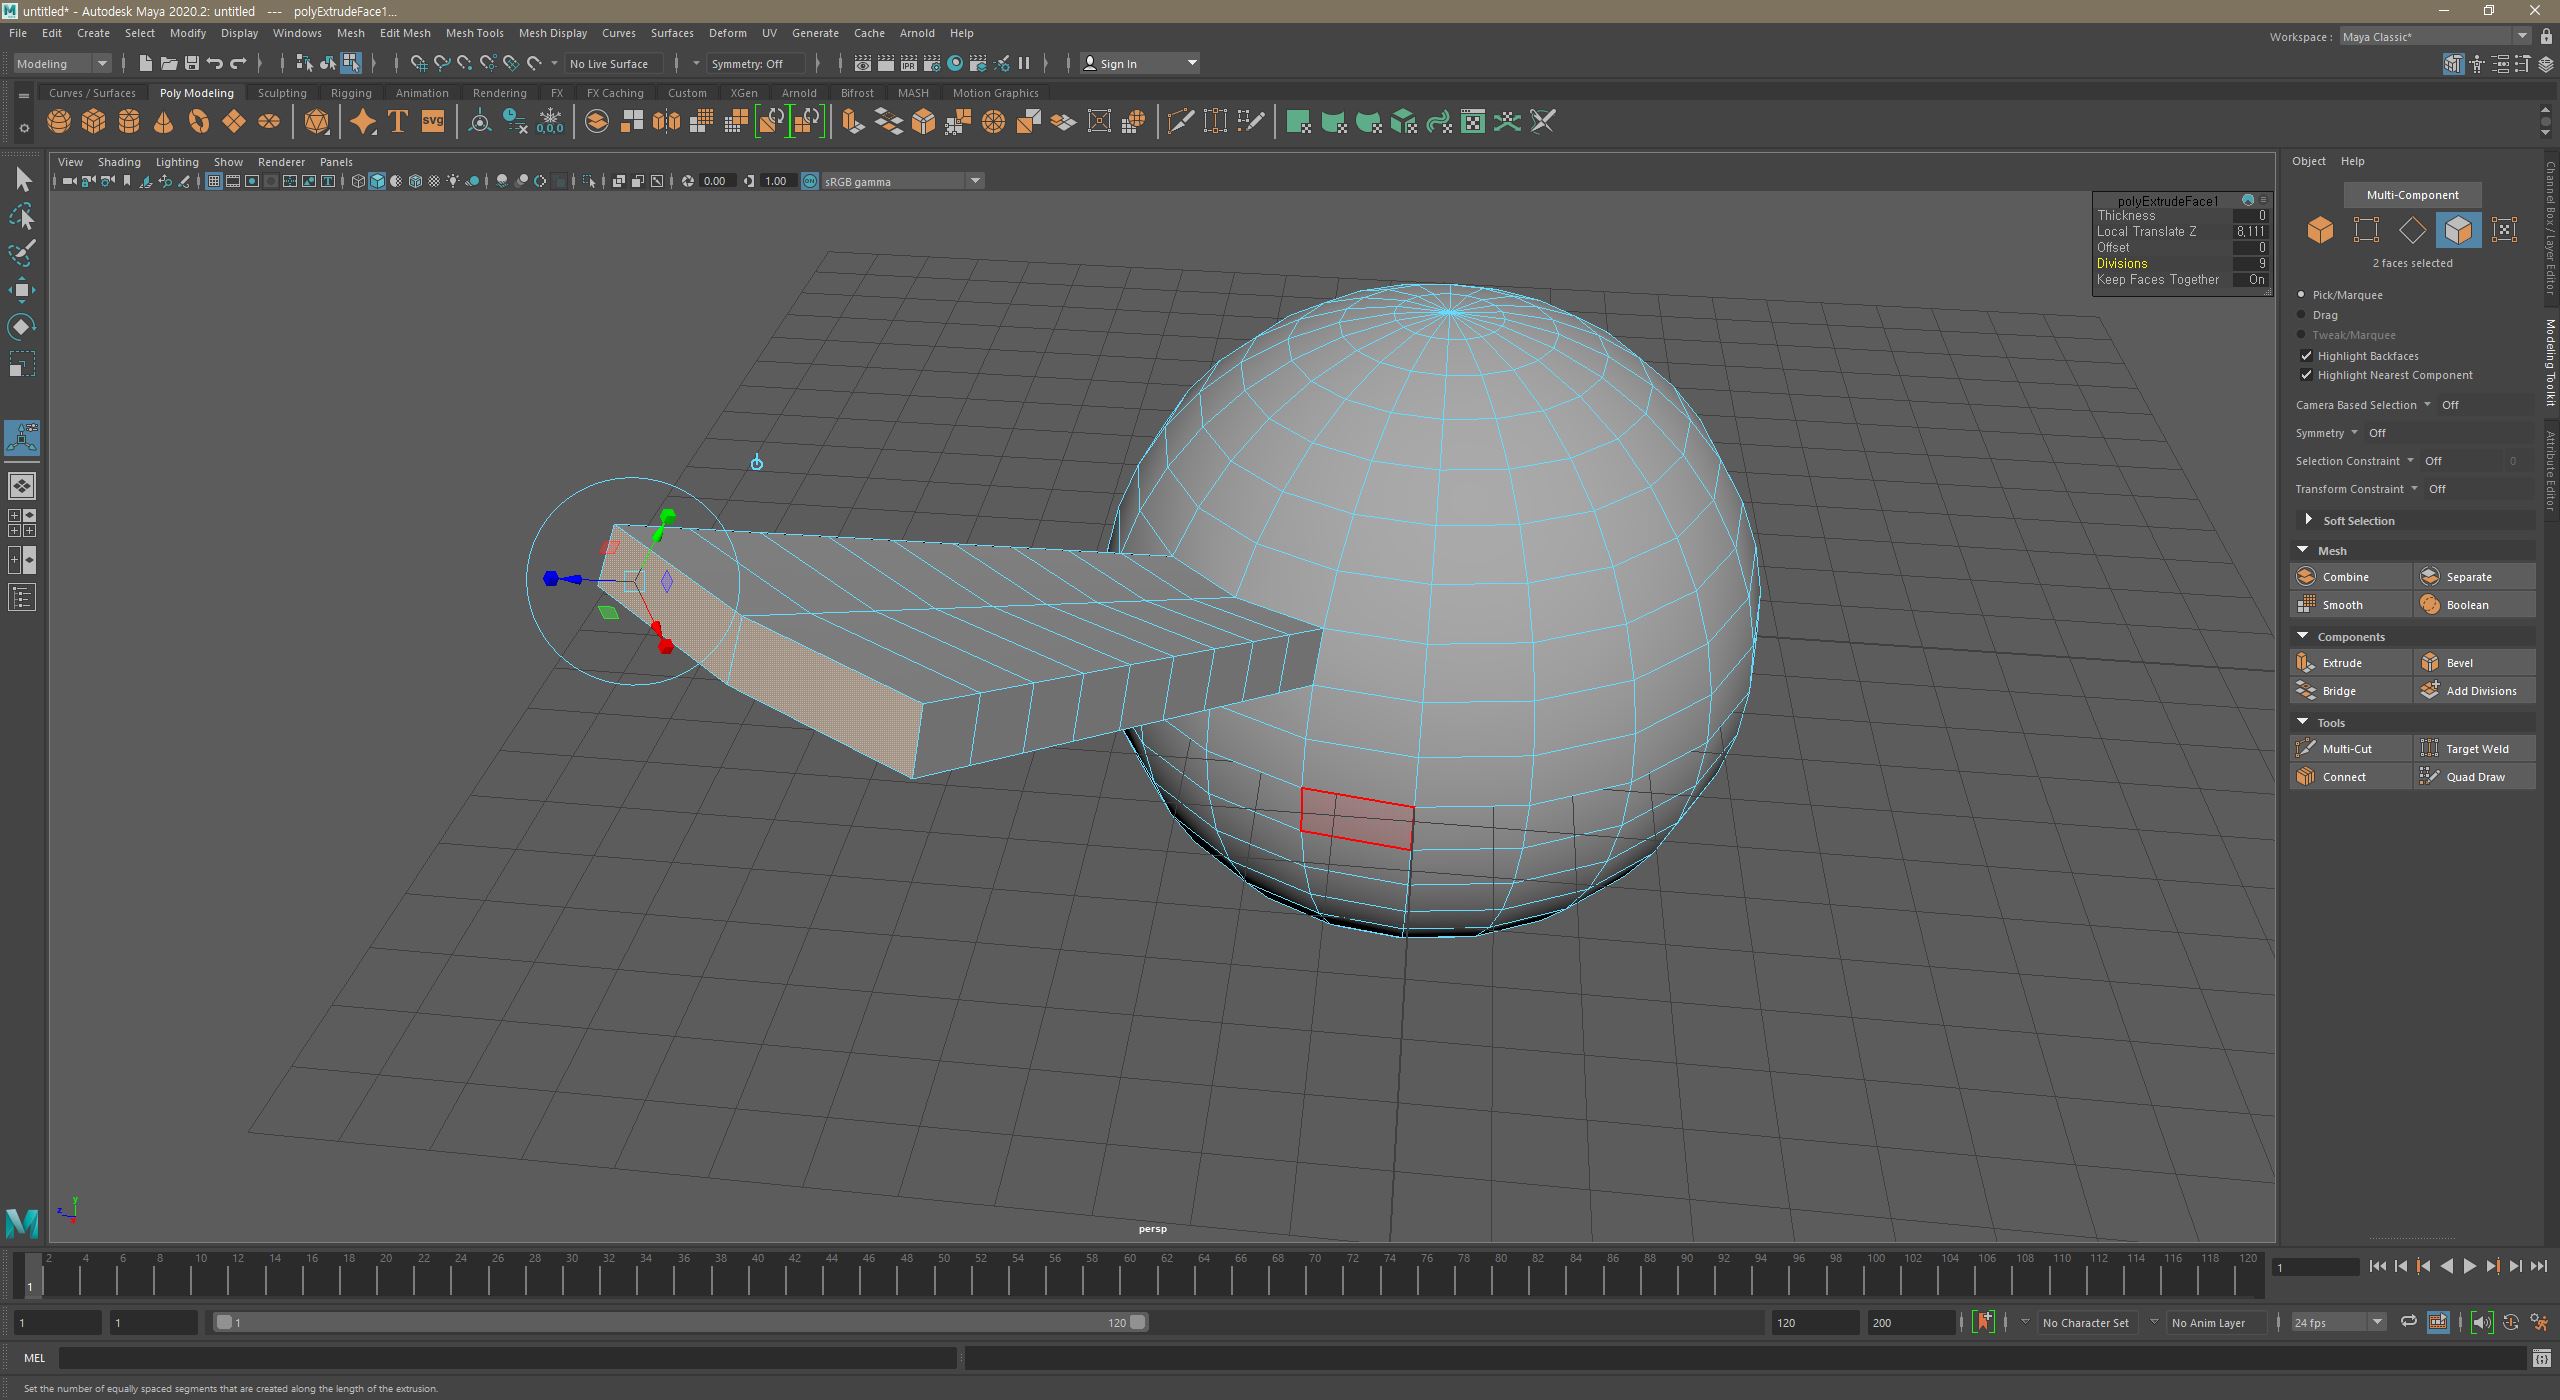
Task: Open the Mesh Tools menu
Action: click(x=474, y=33)
